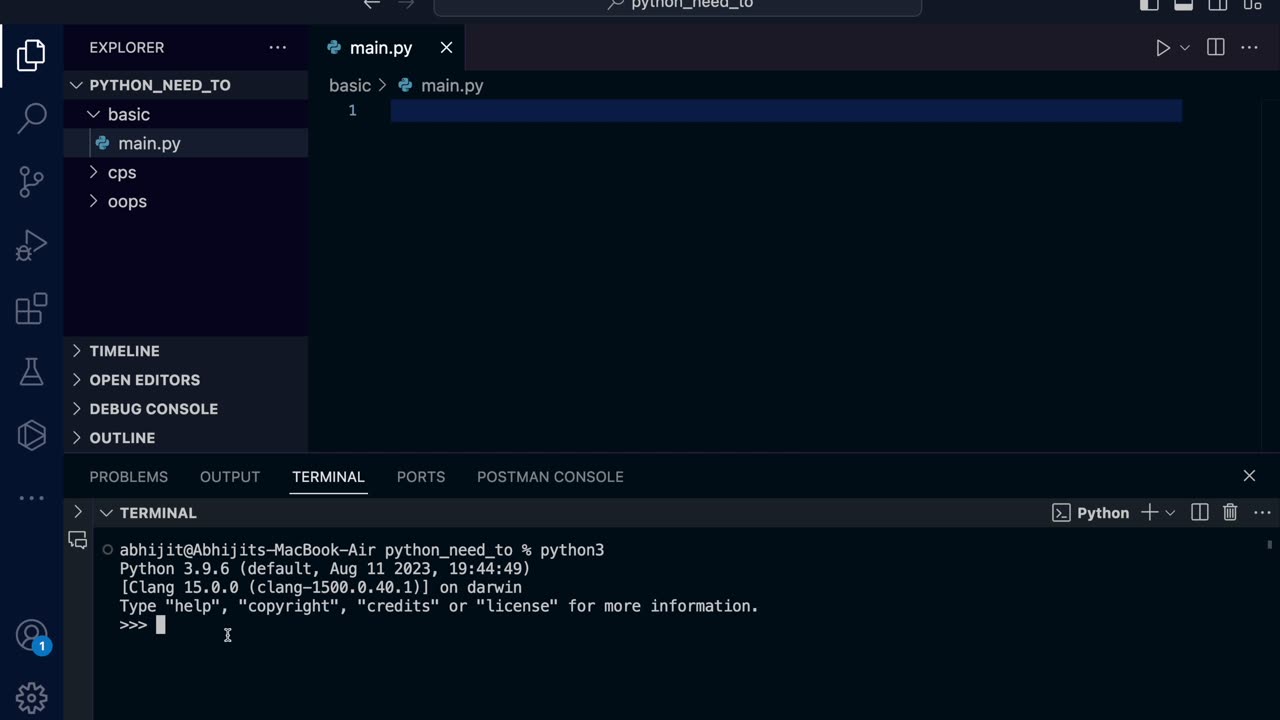This screenshot has height=720, width=1280.
Task: Switch to the PROBLEMS panel tab
Action: tap(129, 477)
